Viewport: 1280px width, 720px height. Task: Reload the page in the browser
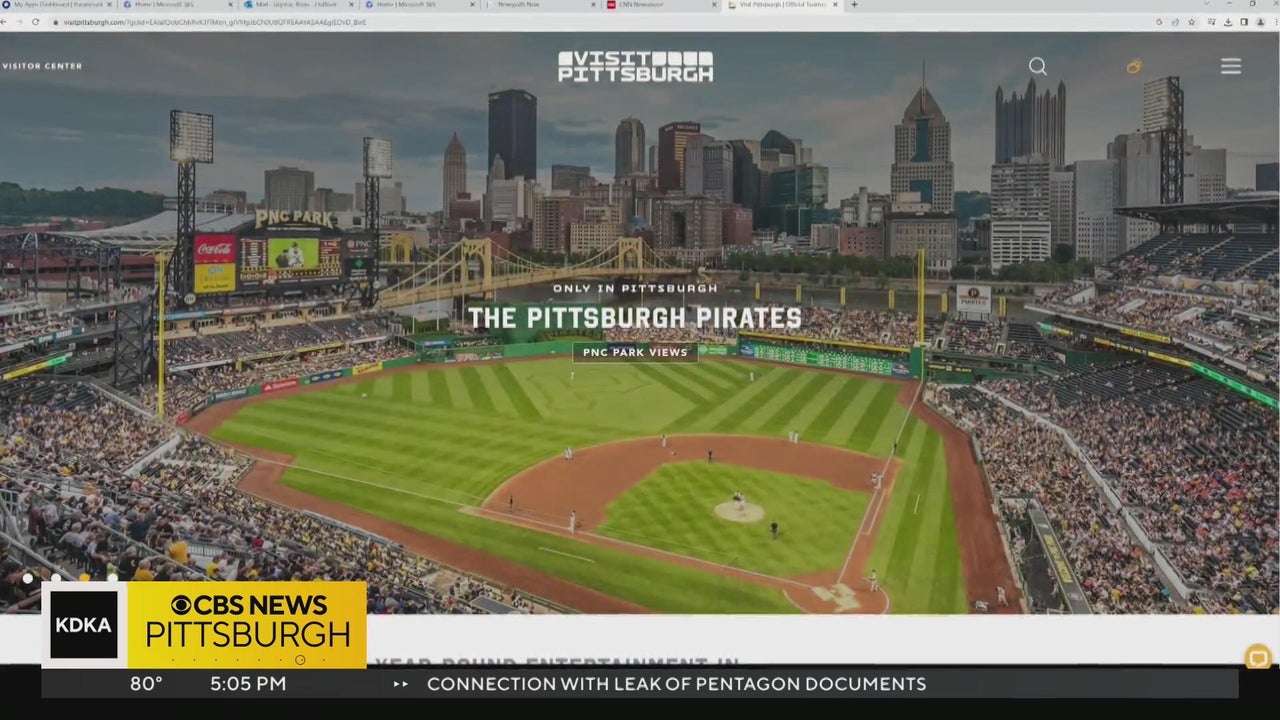point(36,22)
